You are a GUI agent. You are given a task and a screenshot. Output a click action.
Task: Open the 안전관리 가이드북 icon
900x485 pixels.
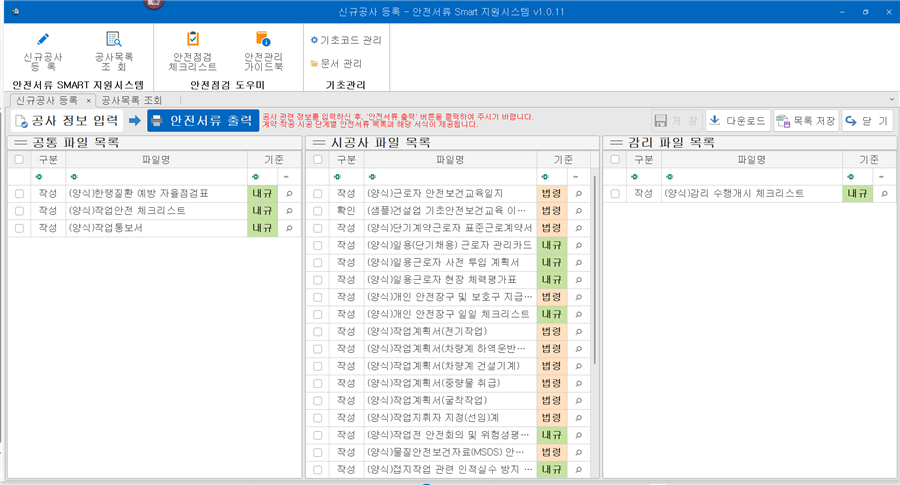[x=263, y=51]
